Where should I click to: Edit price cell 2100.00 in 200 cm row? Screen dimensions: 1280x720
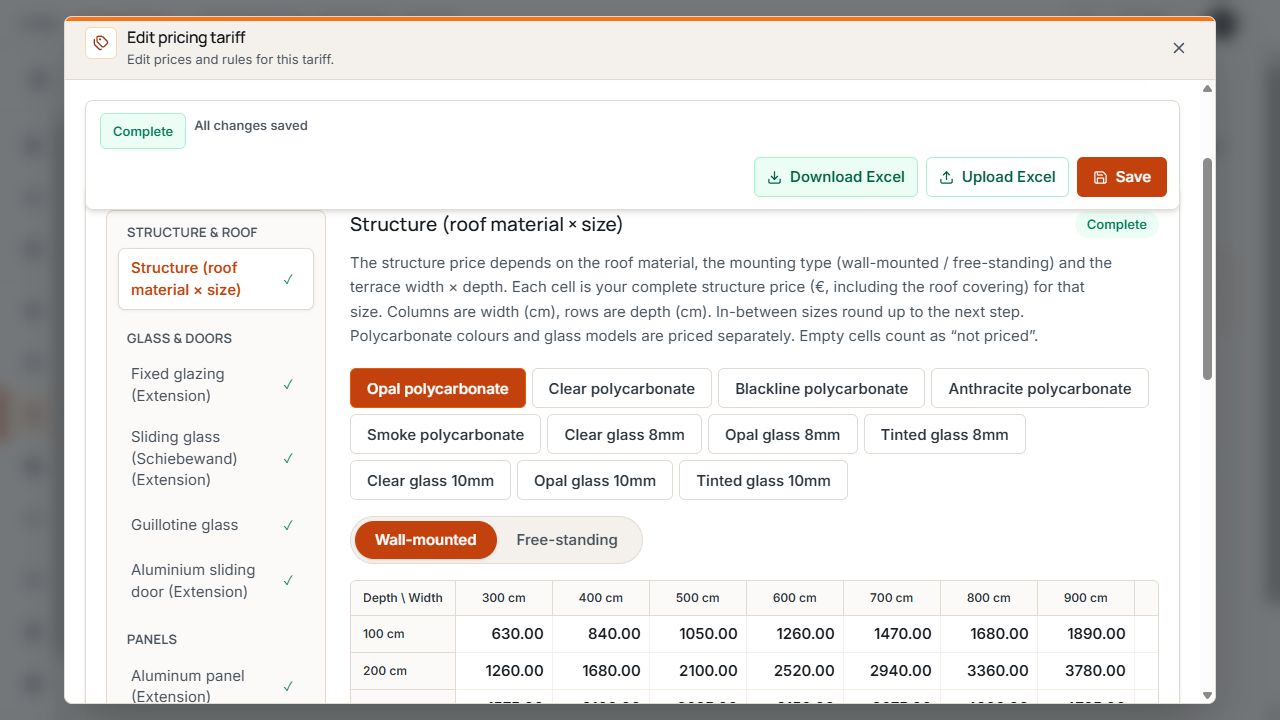pyautogui.click(x=698, y=671)
